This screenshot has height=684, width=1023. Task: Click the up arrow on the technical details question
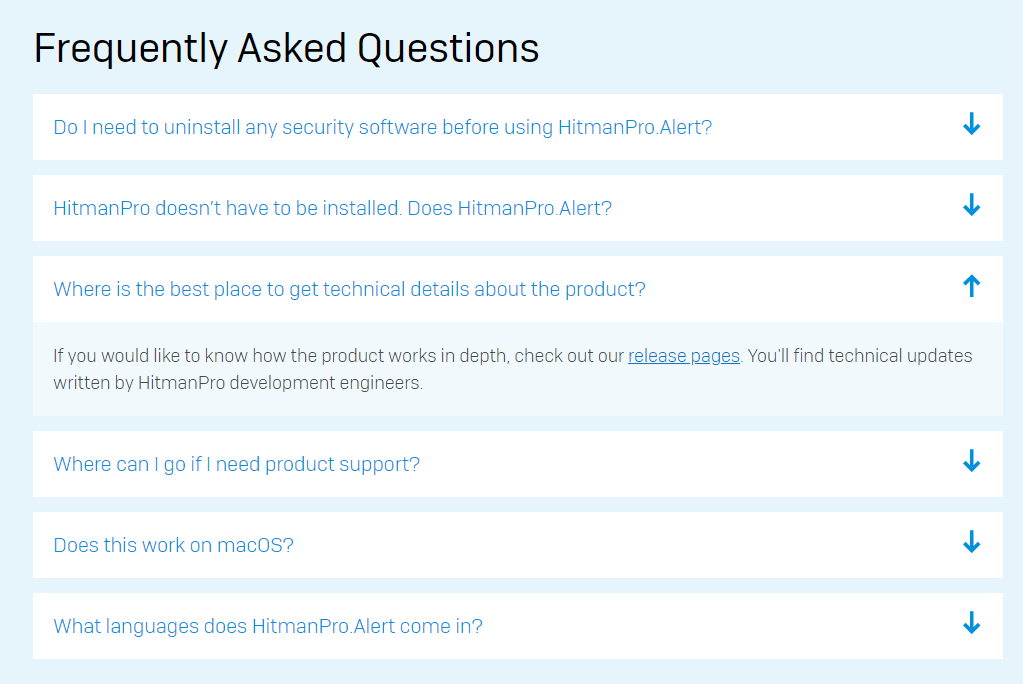tap(971, 287)
